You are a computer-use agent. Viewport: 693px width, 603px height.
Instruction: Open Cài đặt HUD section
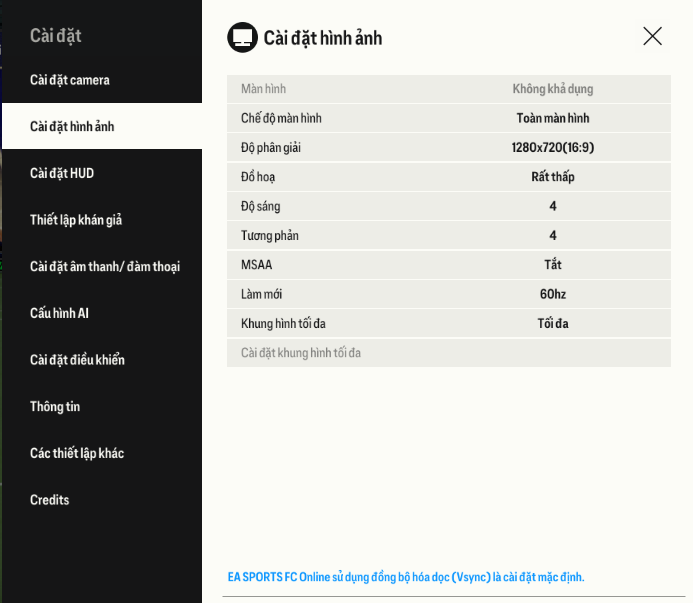(62, 173)
